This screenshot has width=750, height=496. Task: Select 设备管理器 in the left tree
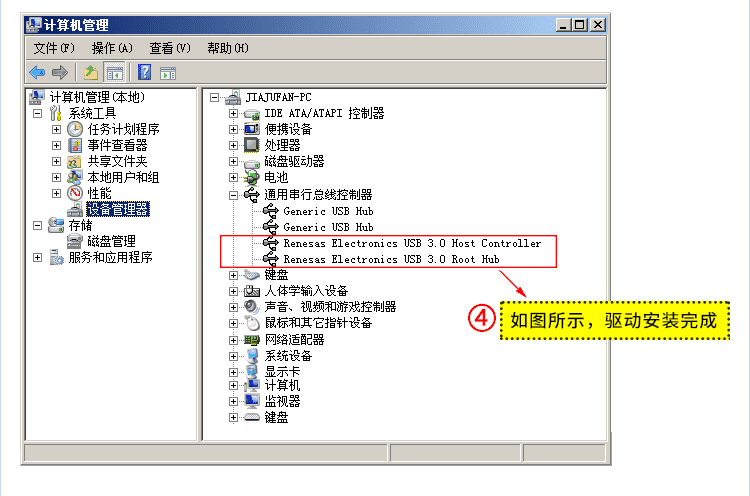coord(118,209)
